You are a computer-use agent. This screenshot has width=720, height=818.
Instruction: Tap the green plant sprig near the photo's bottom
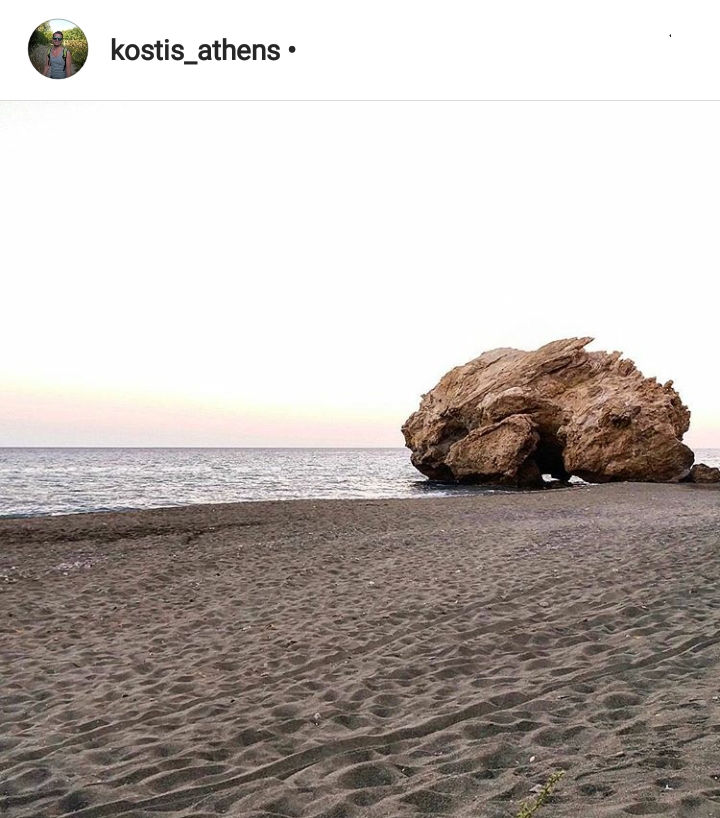[x=541, y=794]
